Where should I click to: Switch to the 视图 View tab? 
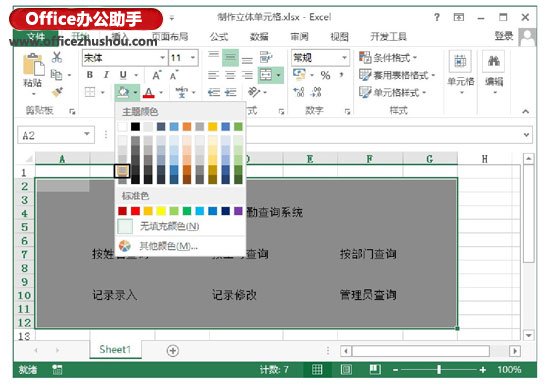pos(339,36)
